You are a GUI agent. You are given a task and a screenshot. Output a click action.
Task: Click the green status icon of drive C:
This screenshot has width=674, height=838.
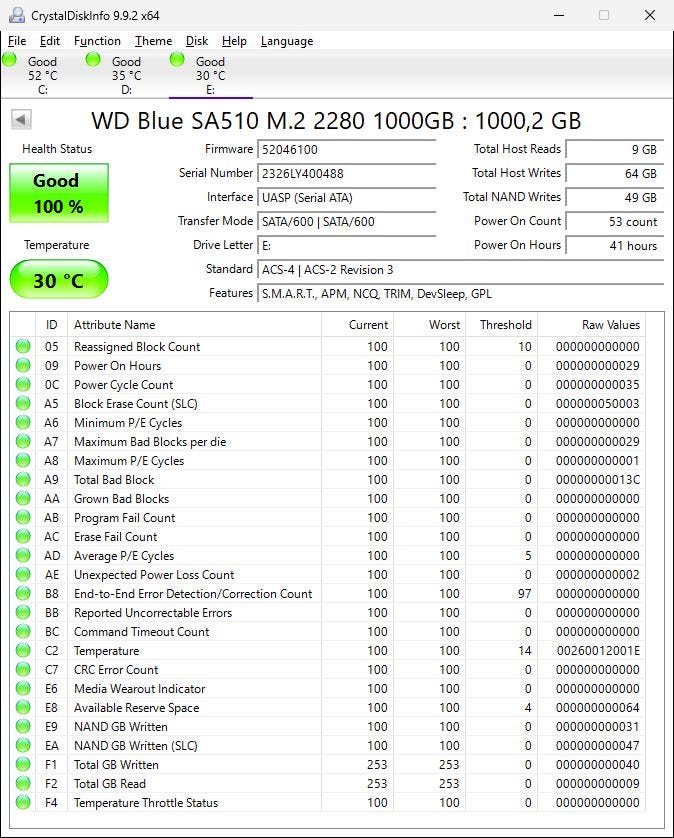pyautogui.click(x=10, y=59)
